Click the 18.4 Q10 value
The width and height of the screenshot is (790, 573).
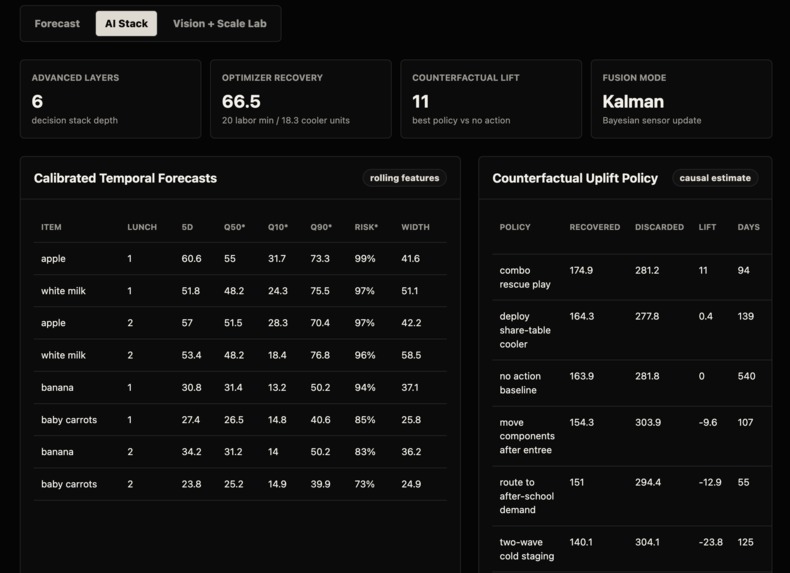[277, 355]
